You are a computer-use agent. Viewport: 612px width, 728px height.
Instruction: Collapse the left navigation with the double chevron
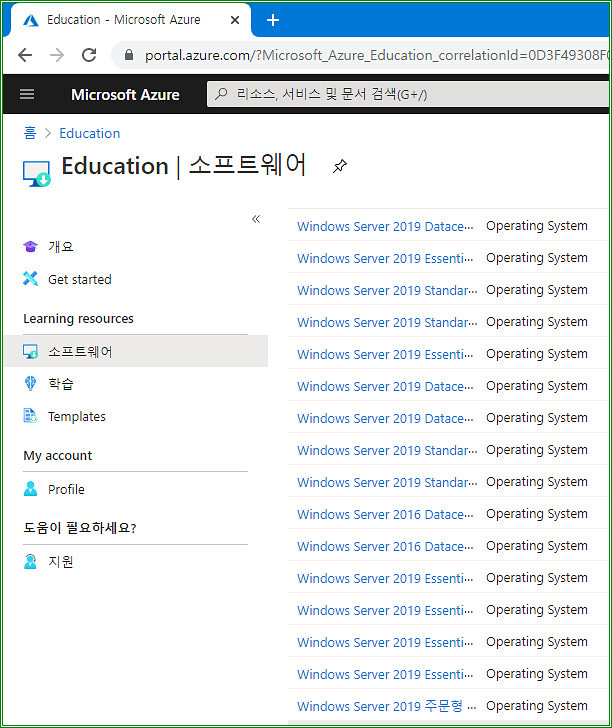tap(256, 219)
